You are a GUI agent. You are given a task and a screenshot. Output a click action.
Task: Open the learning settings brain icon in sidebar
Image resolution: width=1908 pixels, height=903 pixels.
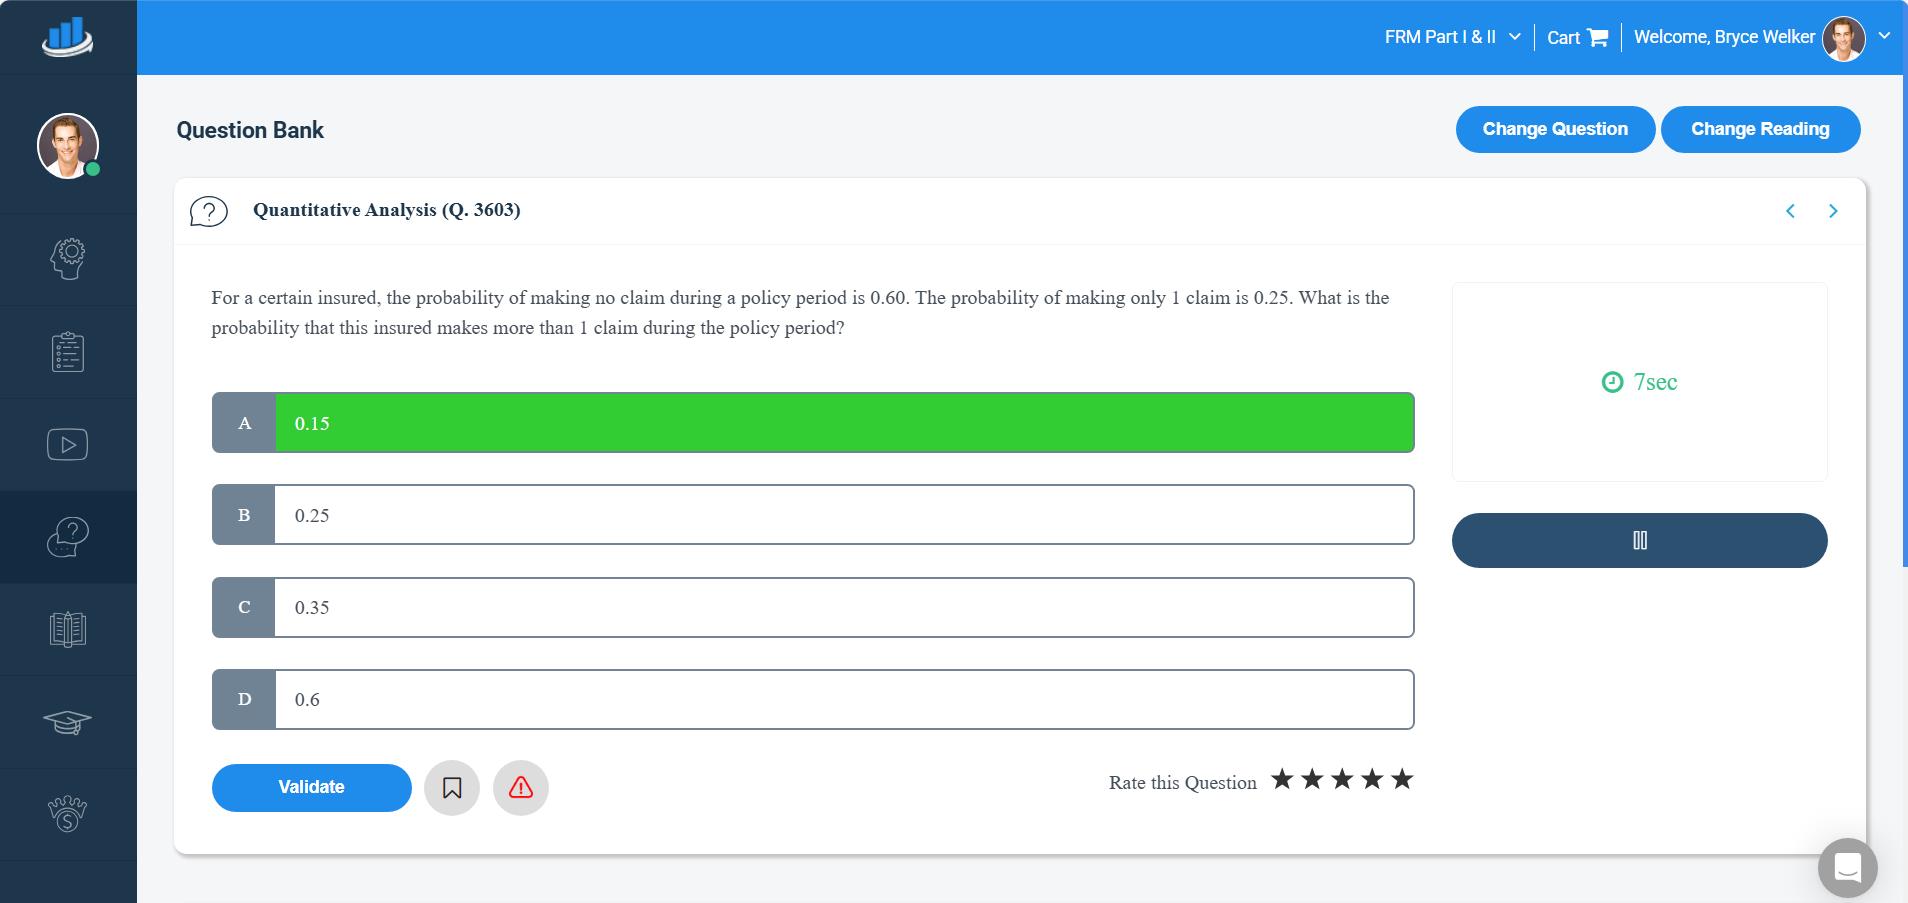67,258
